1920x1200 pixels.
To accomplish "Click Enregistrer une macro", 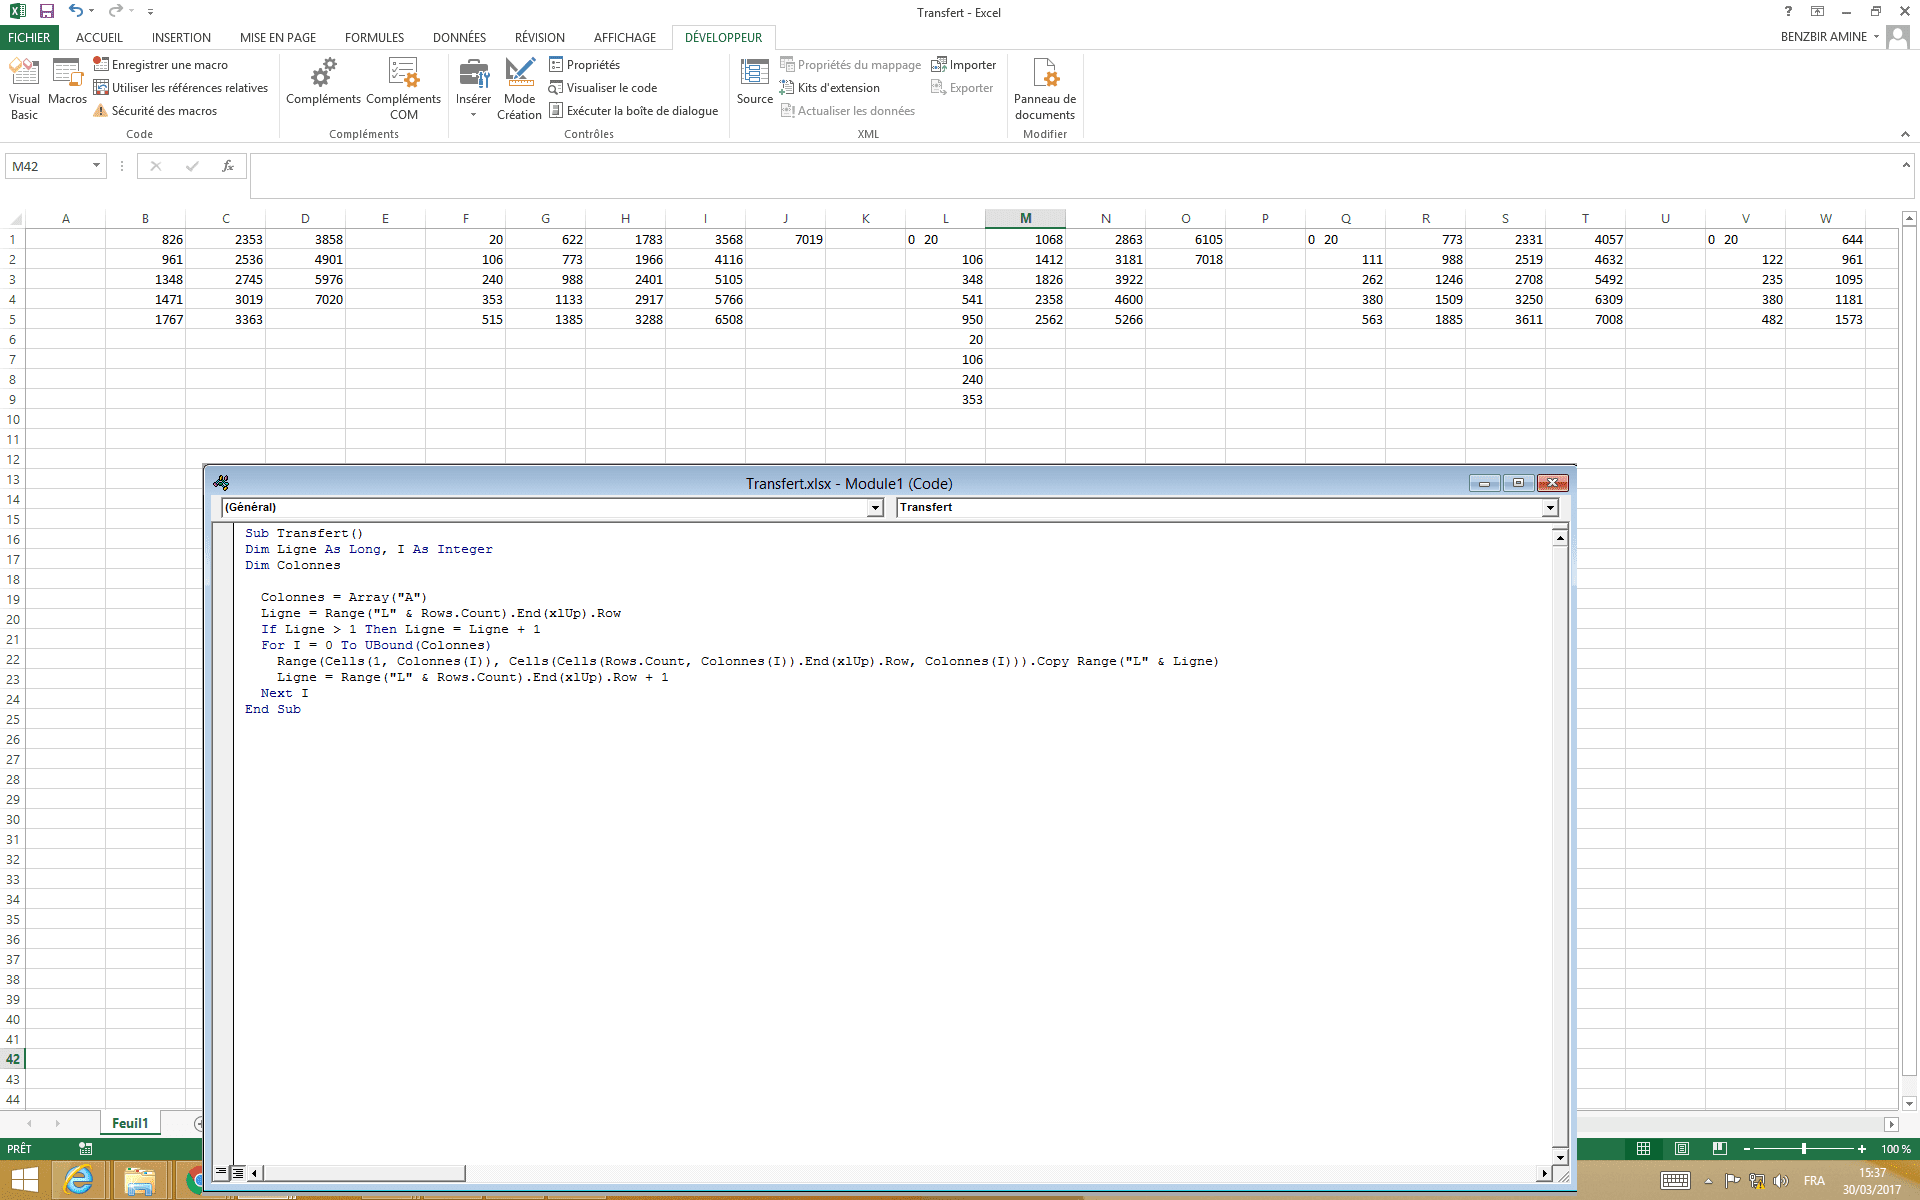I will [x=169, y=65].
